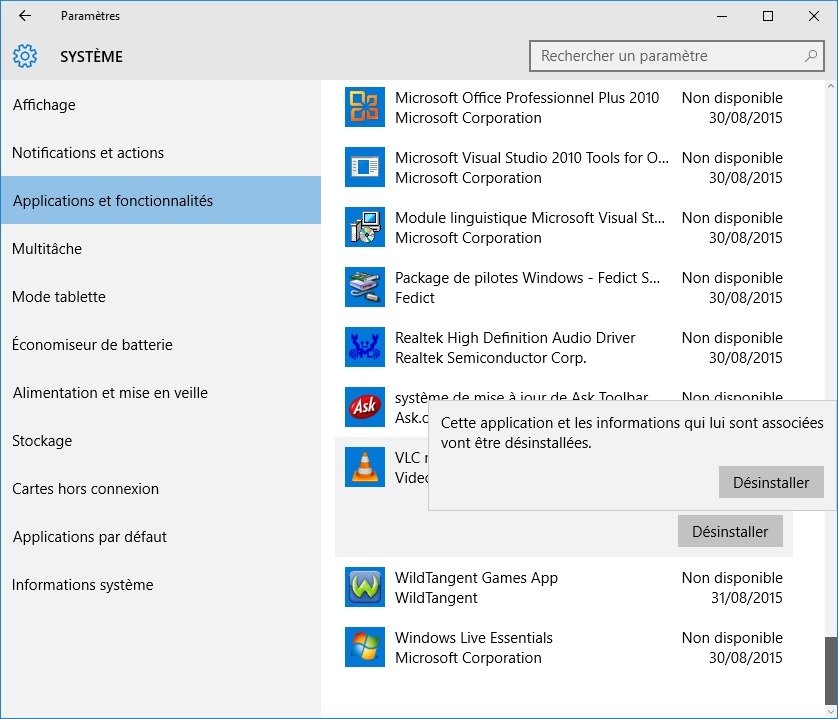Click the Désinstaller button under the VLC entry
Viewport: 838px width, 719px height.
pos(730,531)
